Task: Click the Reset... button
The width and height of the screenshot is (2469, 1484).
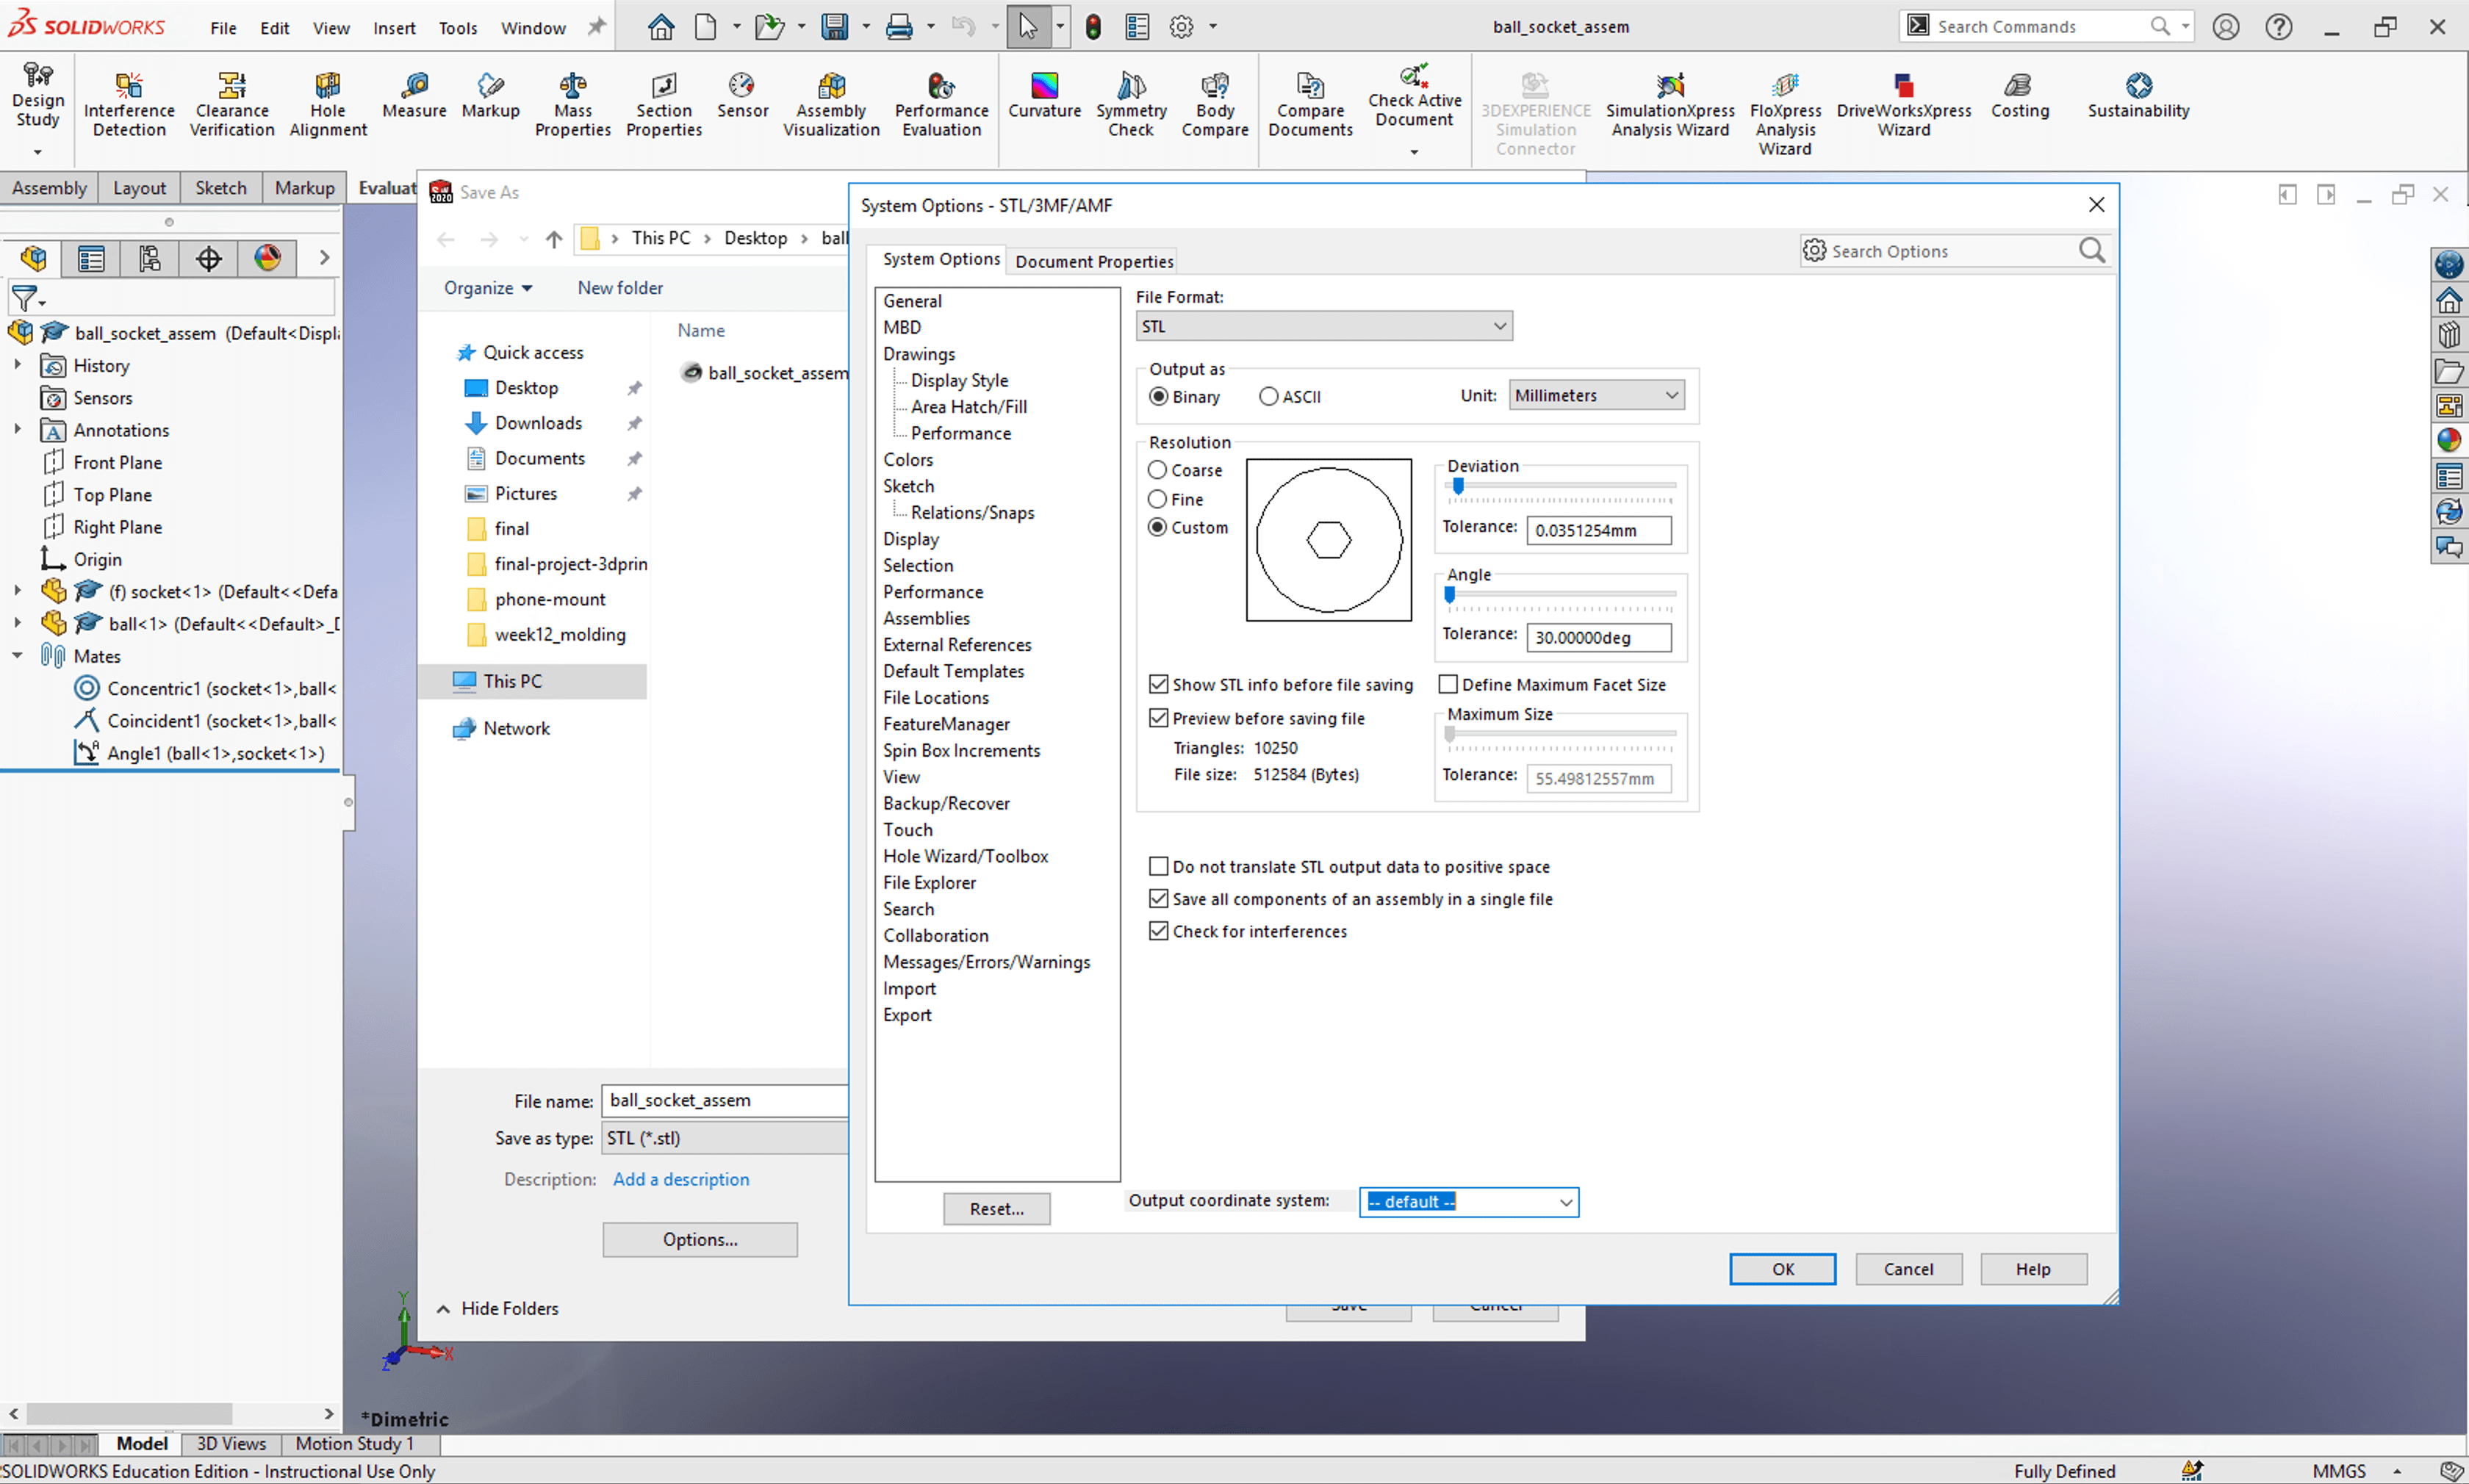Action: (996, 1209)
